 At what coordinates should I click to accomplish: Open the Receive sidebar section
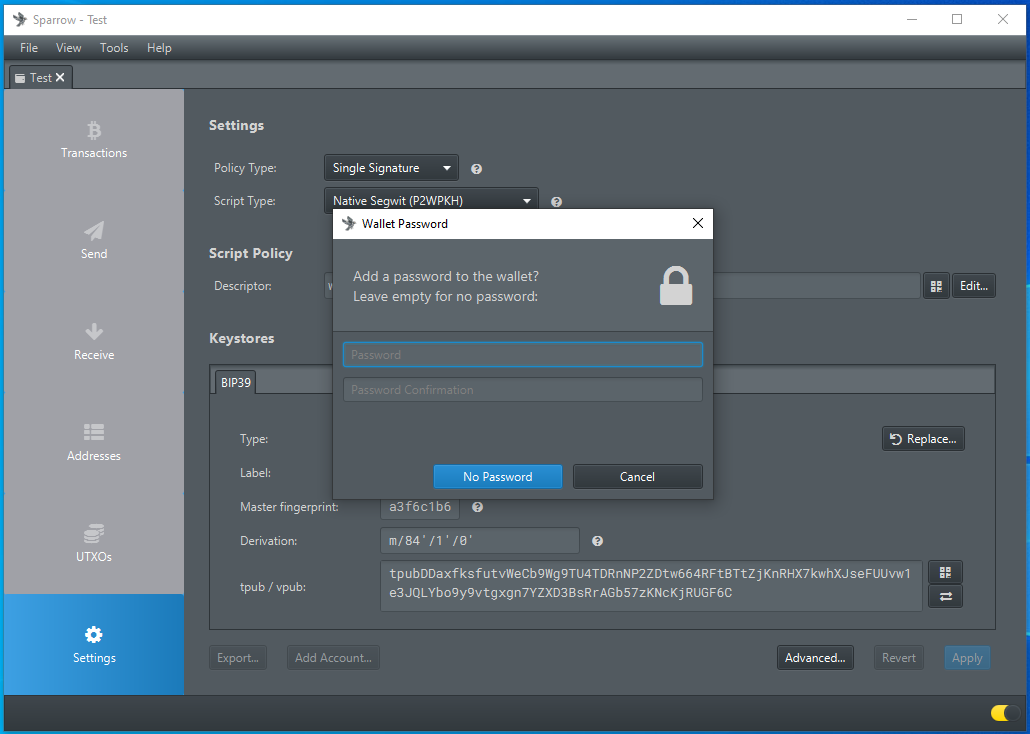[x=94, y=342]
